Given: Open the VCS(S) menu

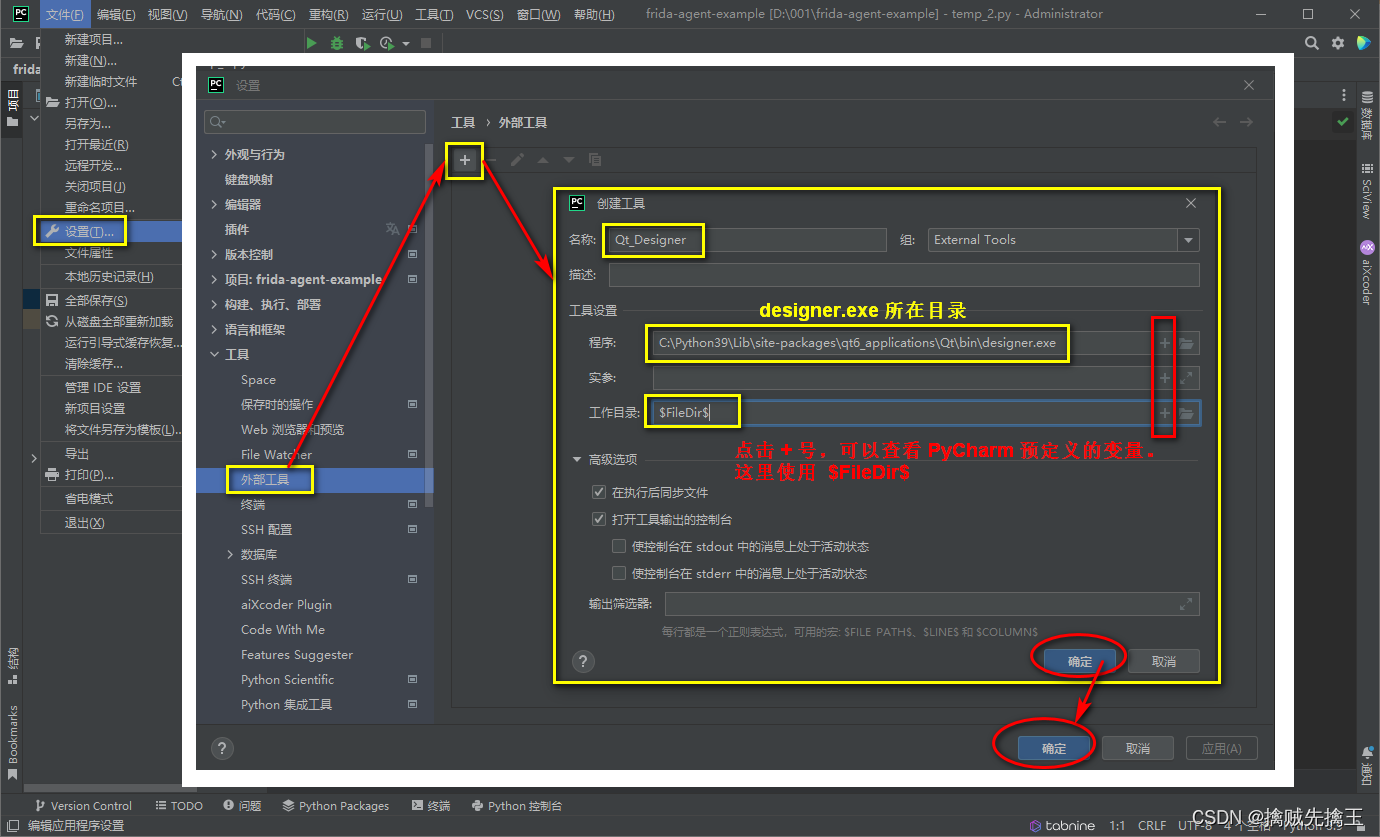Looking at the screenshot, I should pos(485,14).
